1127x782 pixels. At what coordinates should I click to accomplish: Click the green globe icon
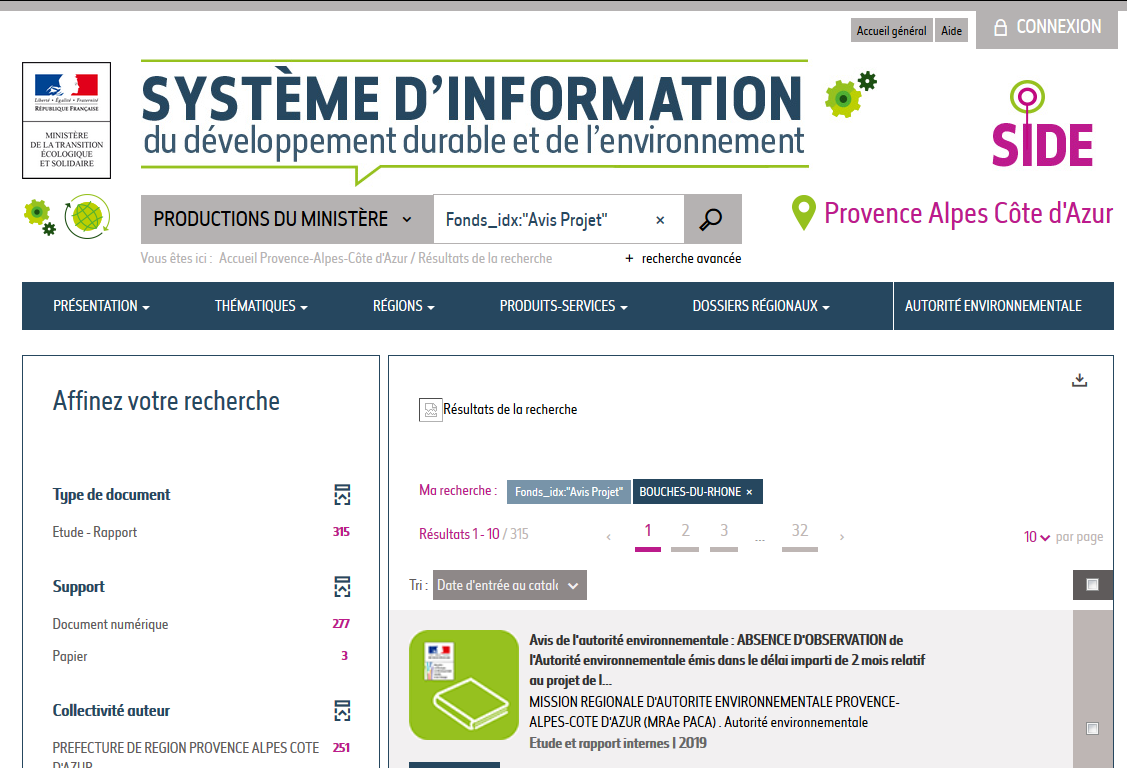coord(88,216)
